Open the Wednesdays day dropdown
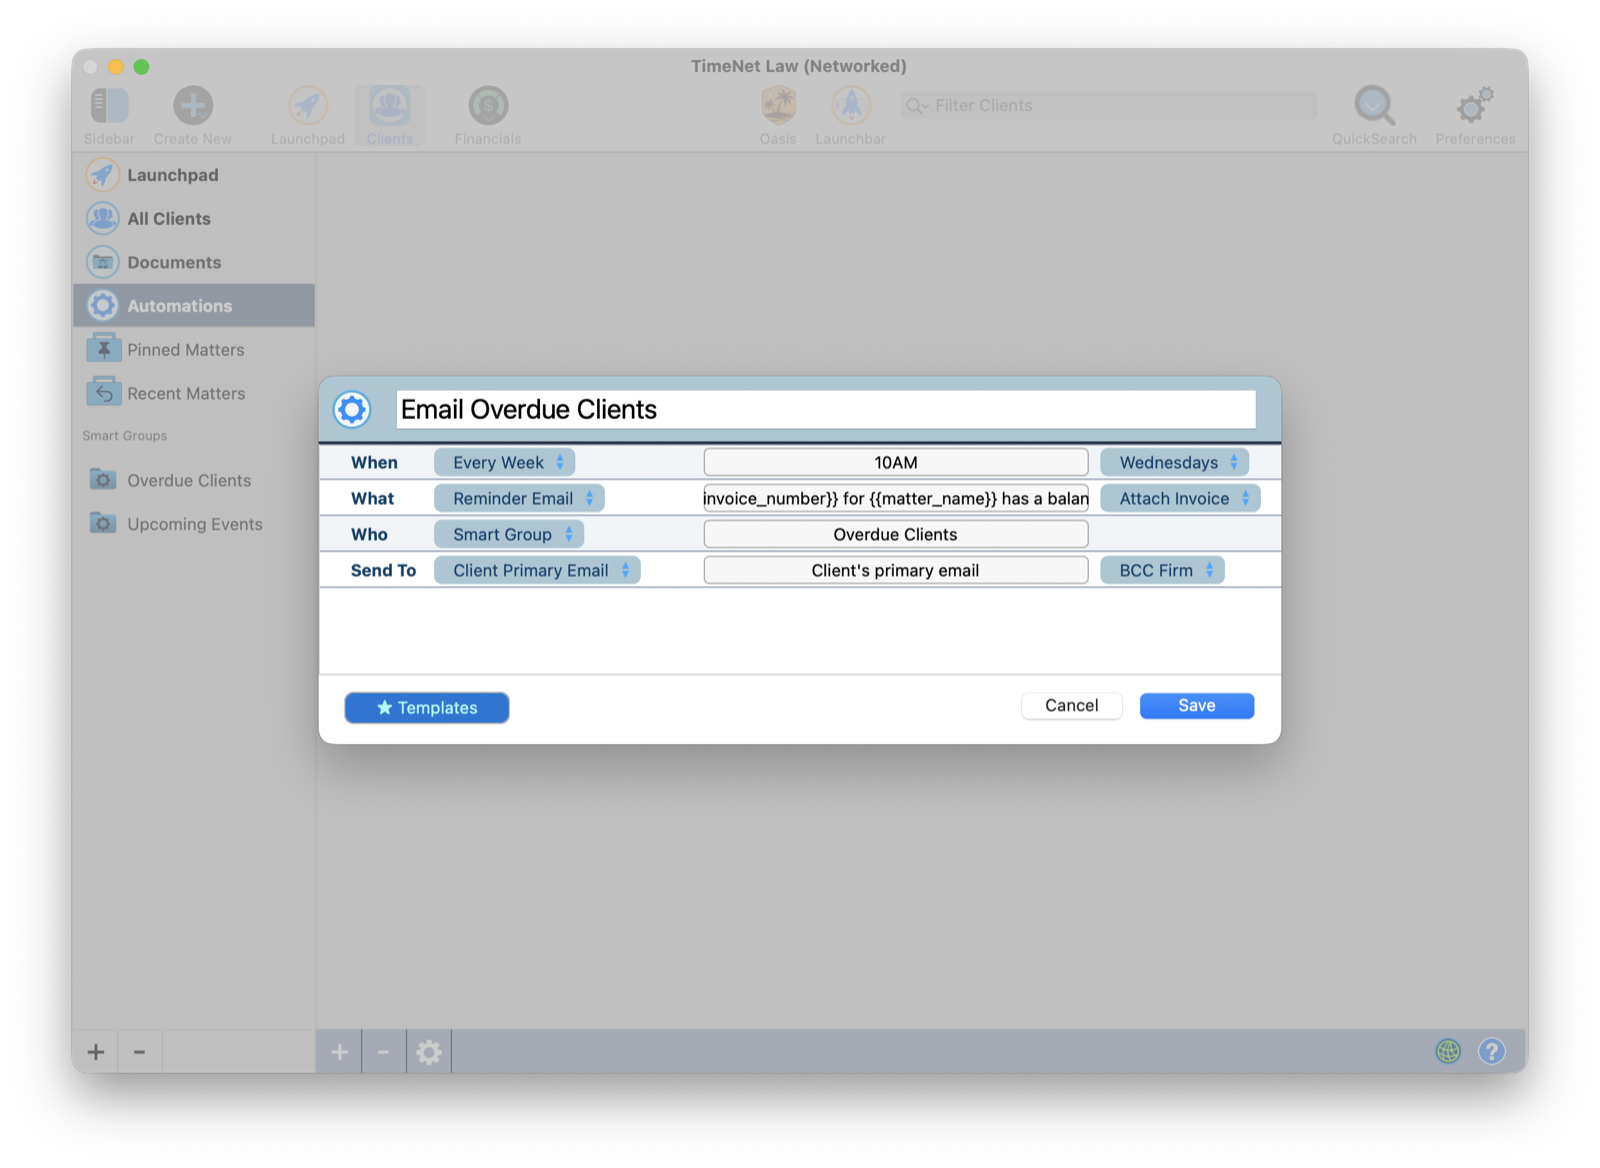Image resolution: width=1600 pixels, height=1168 pixels. point(1174,462)
